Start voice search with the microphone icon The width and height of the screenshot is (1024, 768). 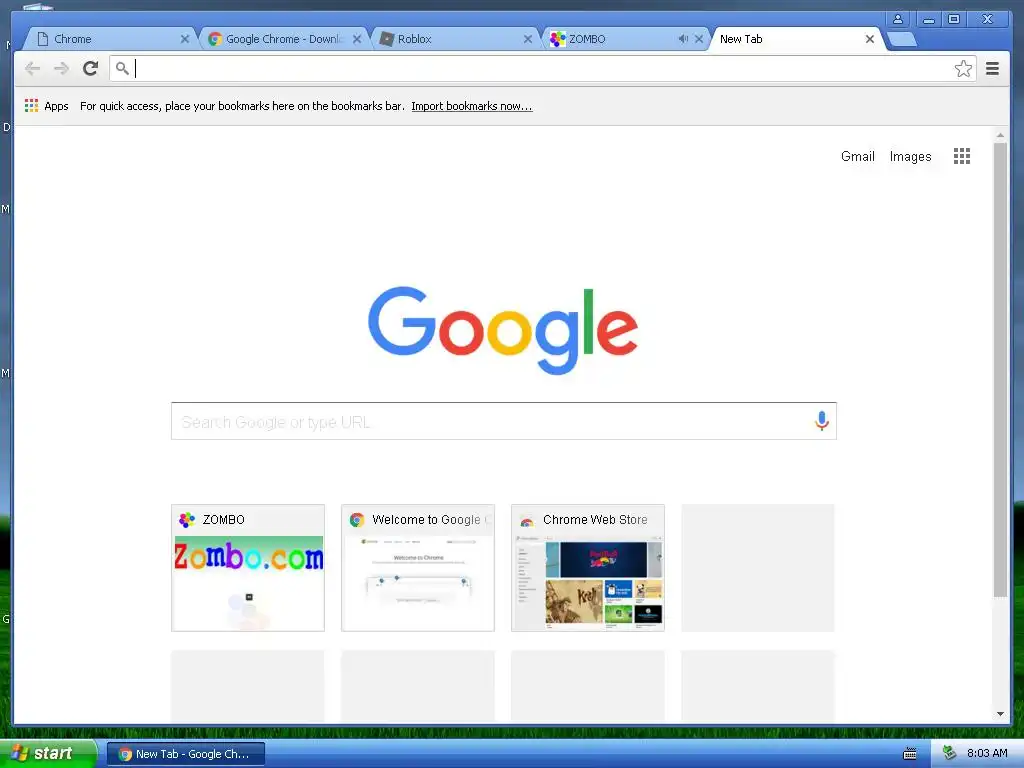tap(822, 421)
